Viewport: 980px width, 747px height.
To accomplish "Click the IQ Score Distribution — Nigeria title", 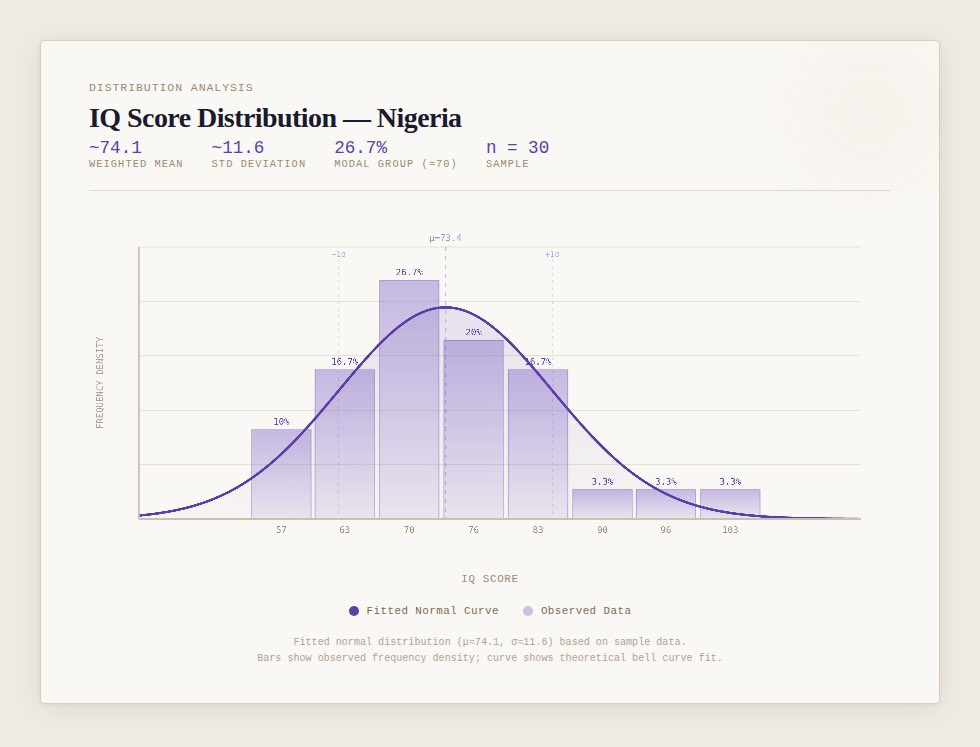I will click(x=275, y=118).
